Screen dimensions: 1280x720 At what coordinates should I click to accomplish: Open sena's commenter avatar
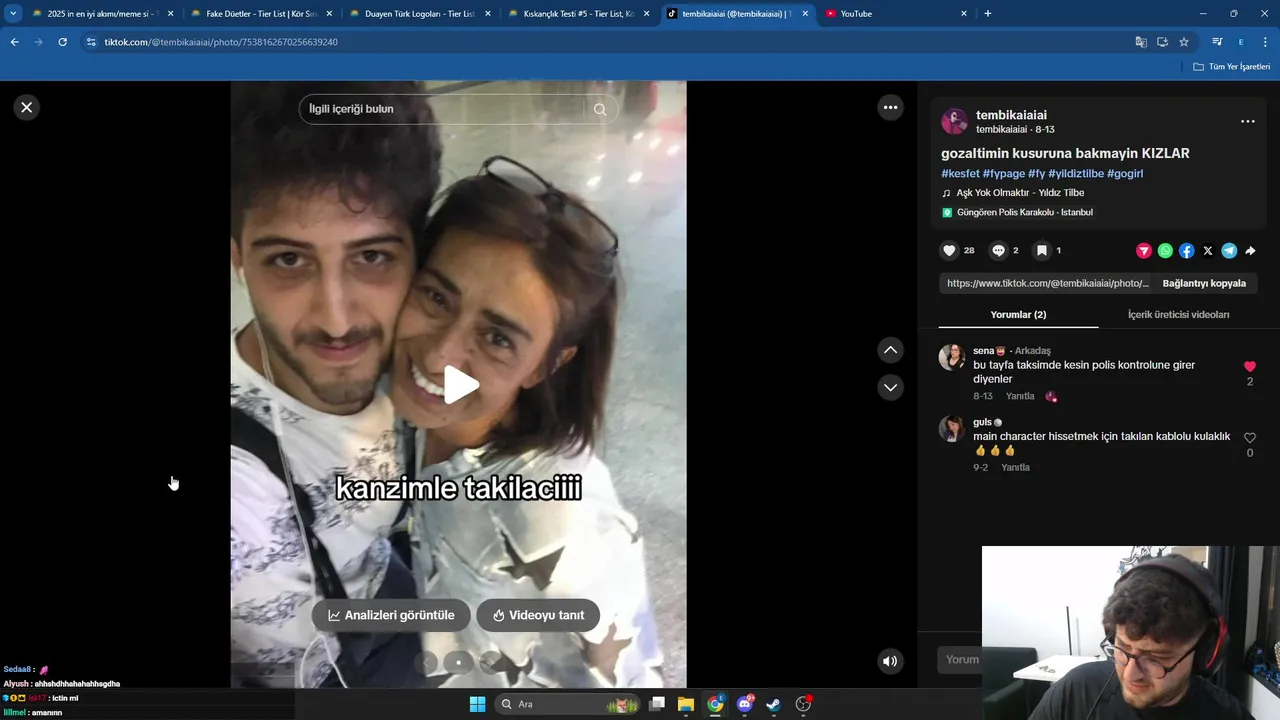tap(952, 357)
